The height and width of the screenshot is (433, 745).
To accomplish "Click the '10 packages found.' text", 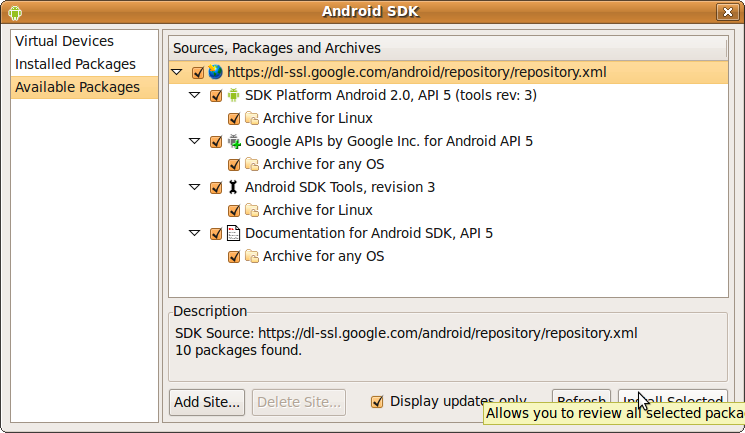I will 239,350.
